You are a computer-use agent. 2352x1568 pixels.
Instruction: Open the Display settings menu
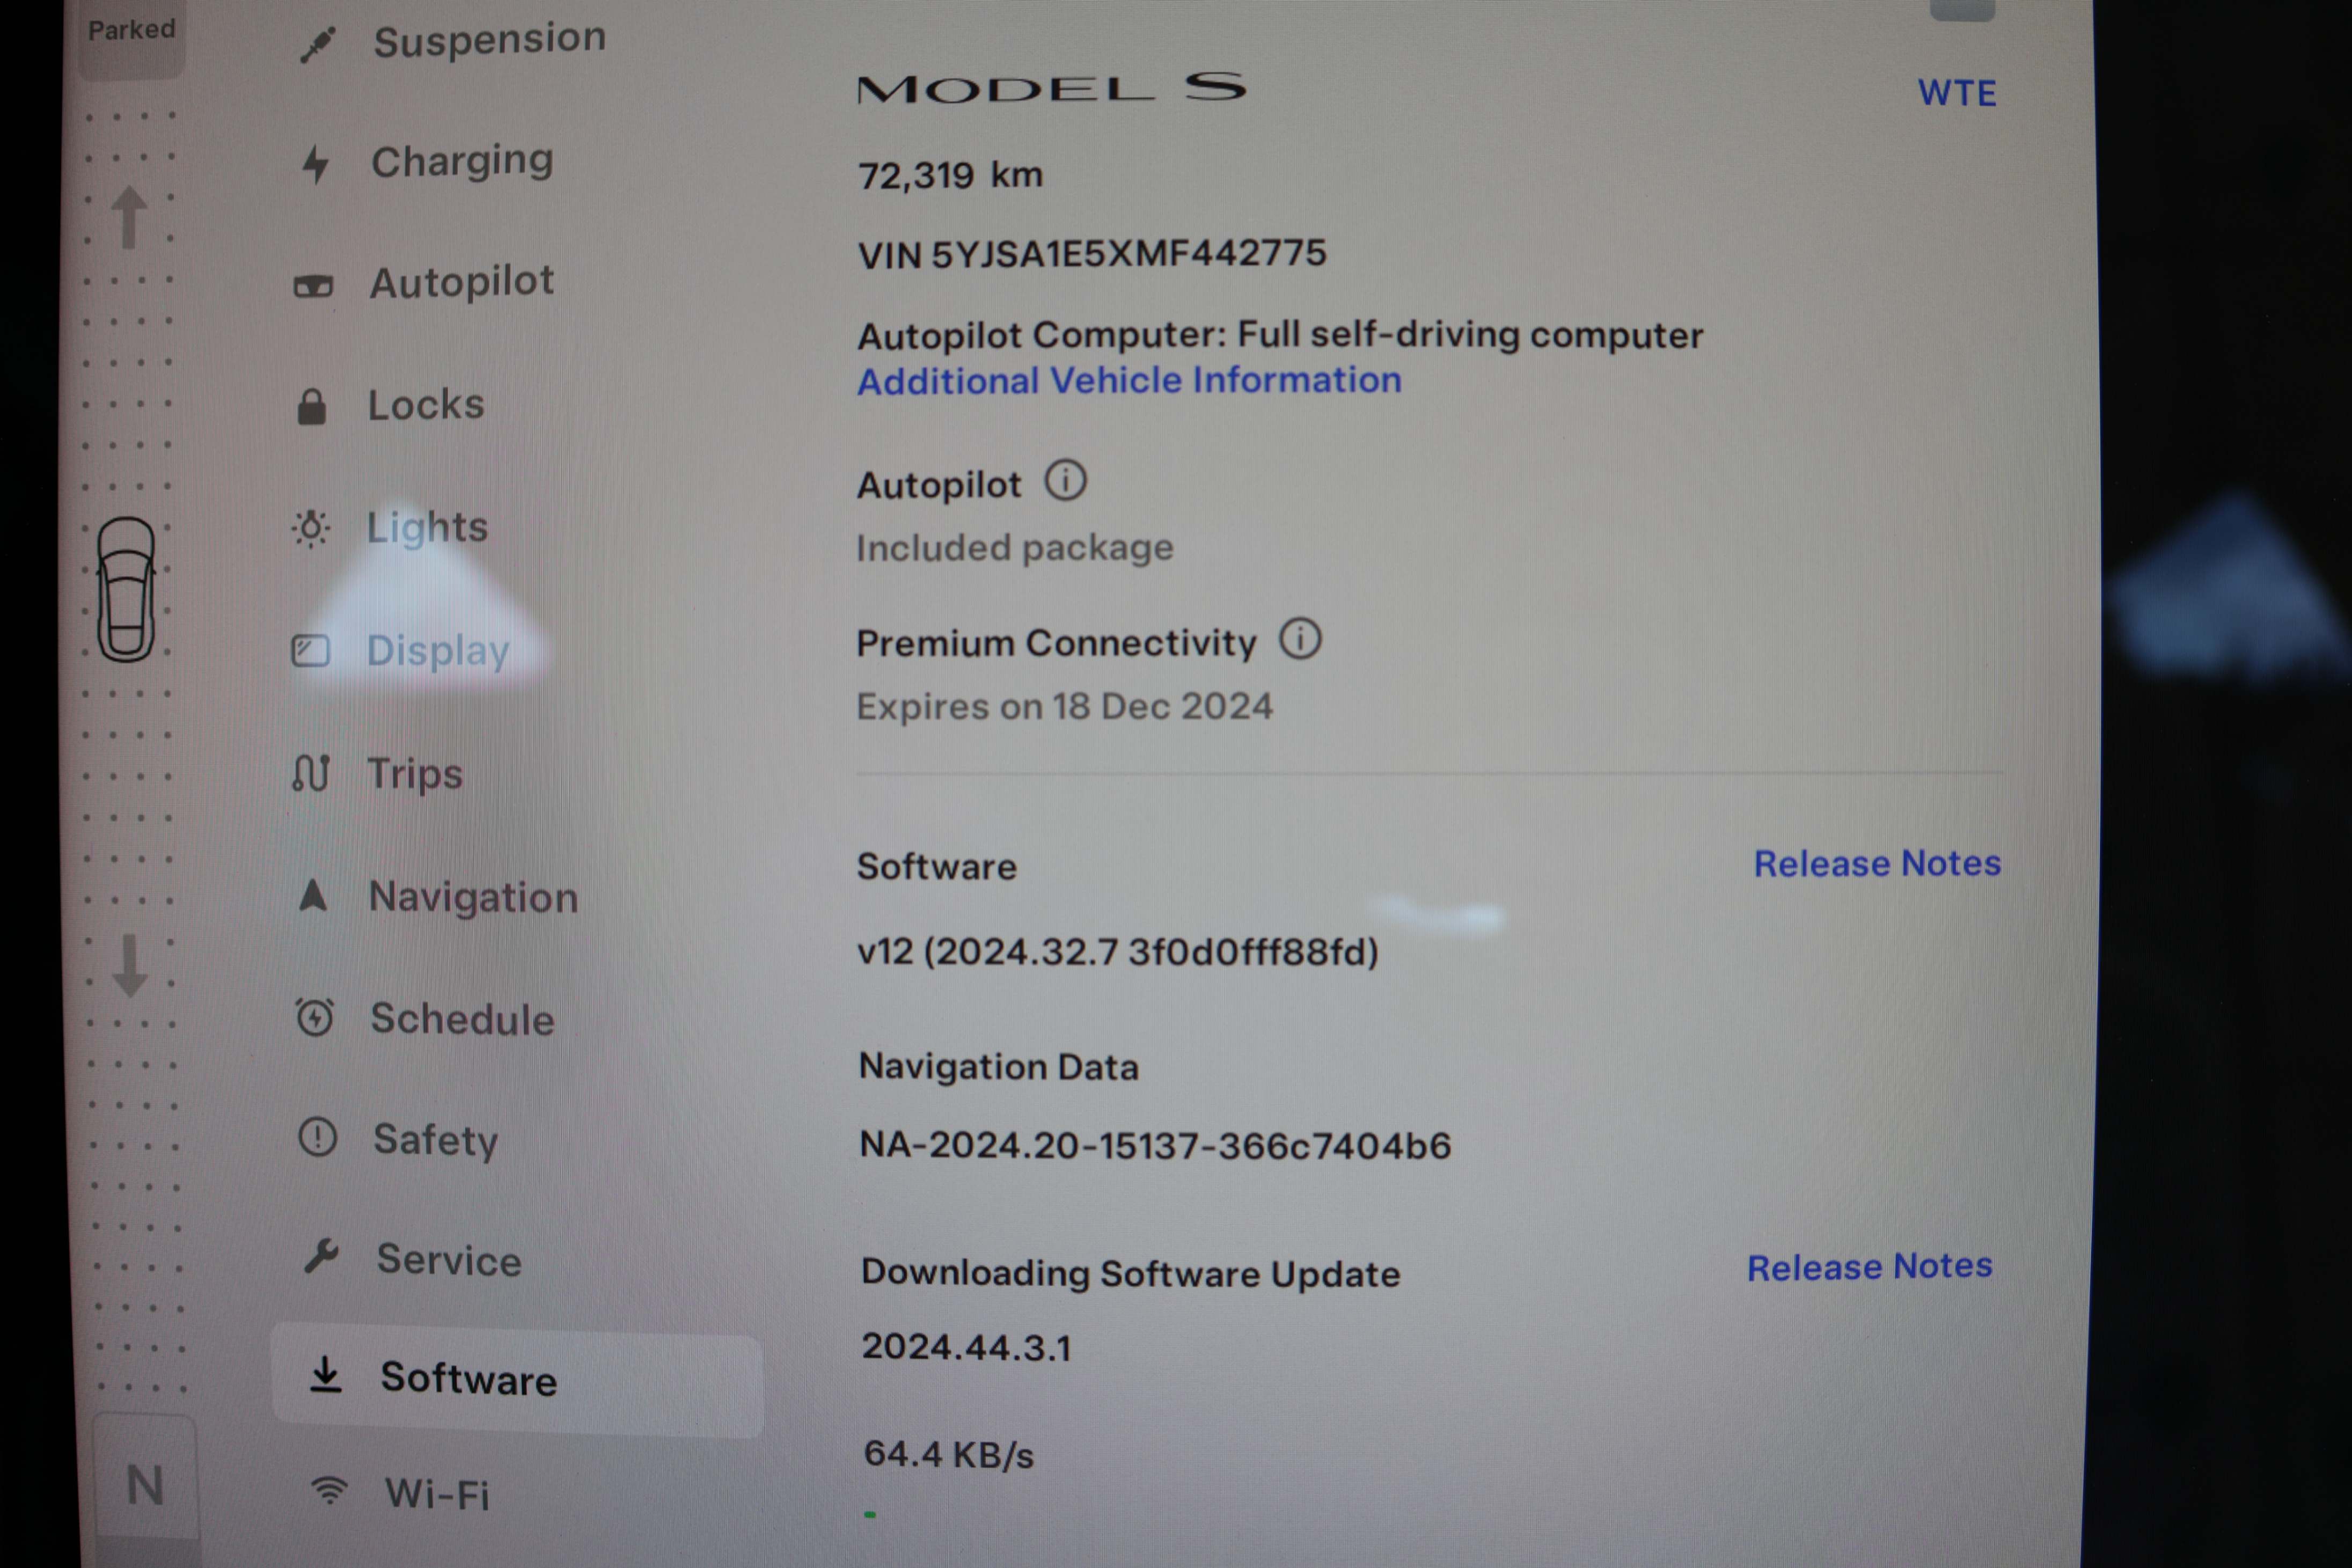(437, 651)
